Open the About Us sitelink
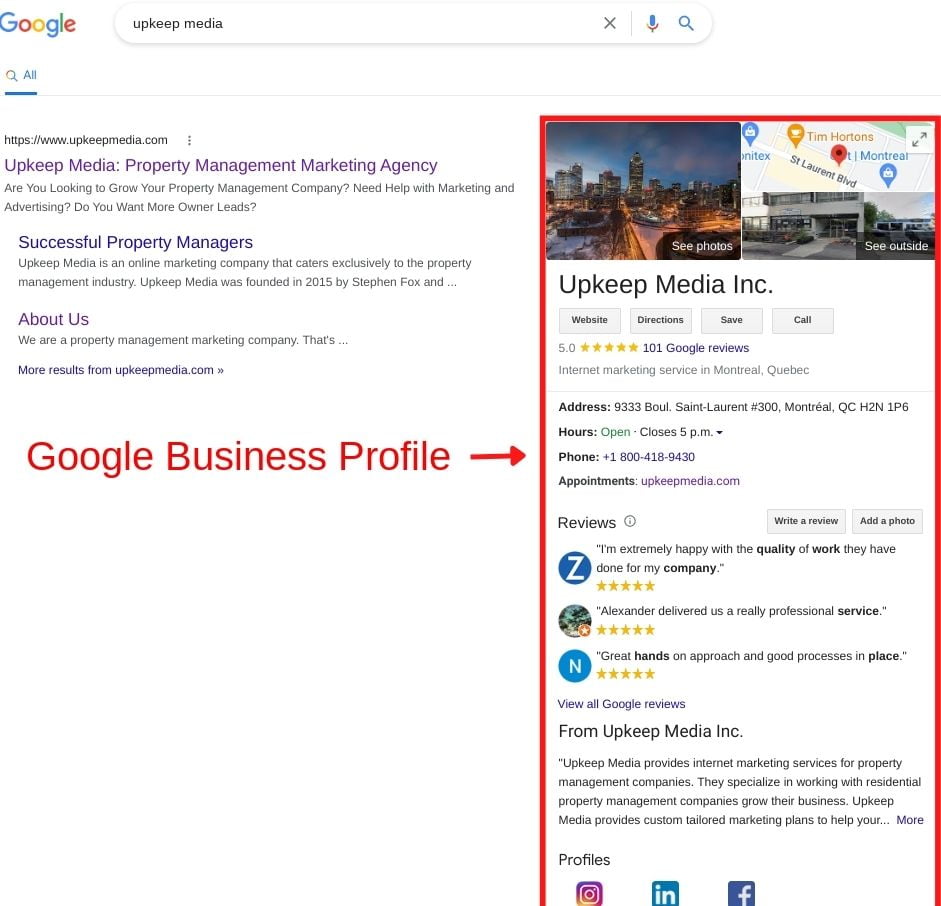941x906 pixels. tap(53, 319)
